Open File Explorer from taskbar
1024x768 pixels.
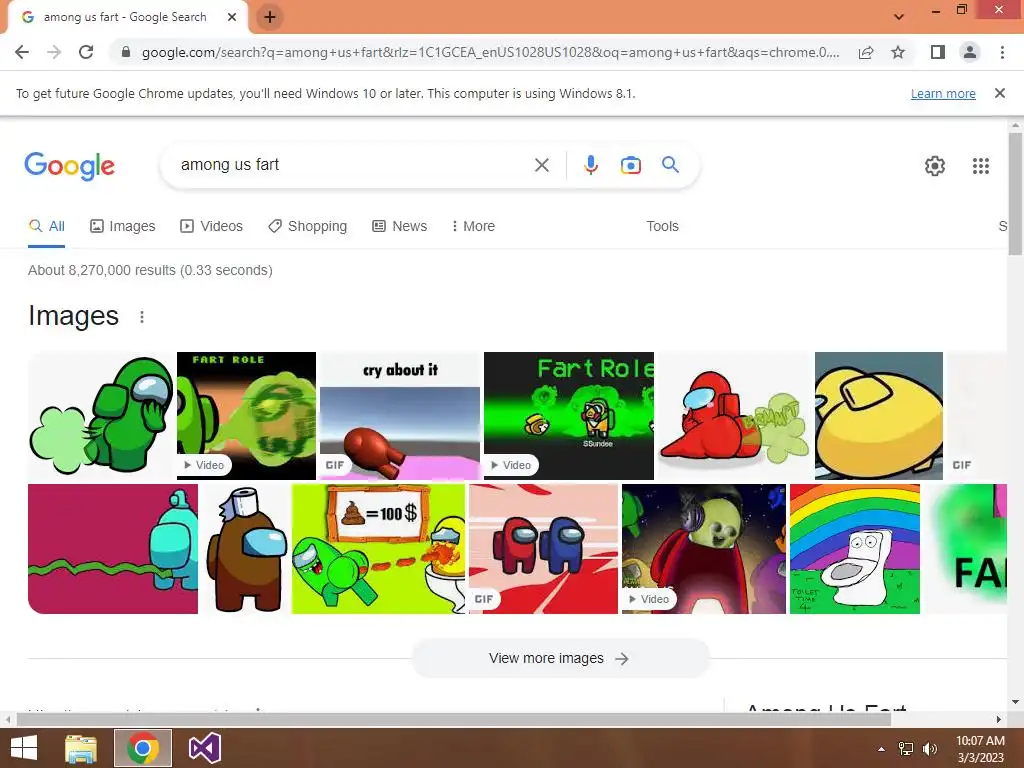81,748
